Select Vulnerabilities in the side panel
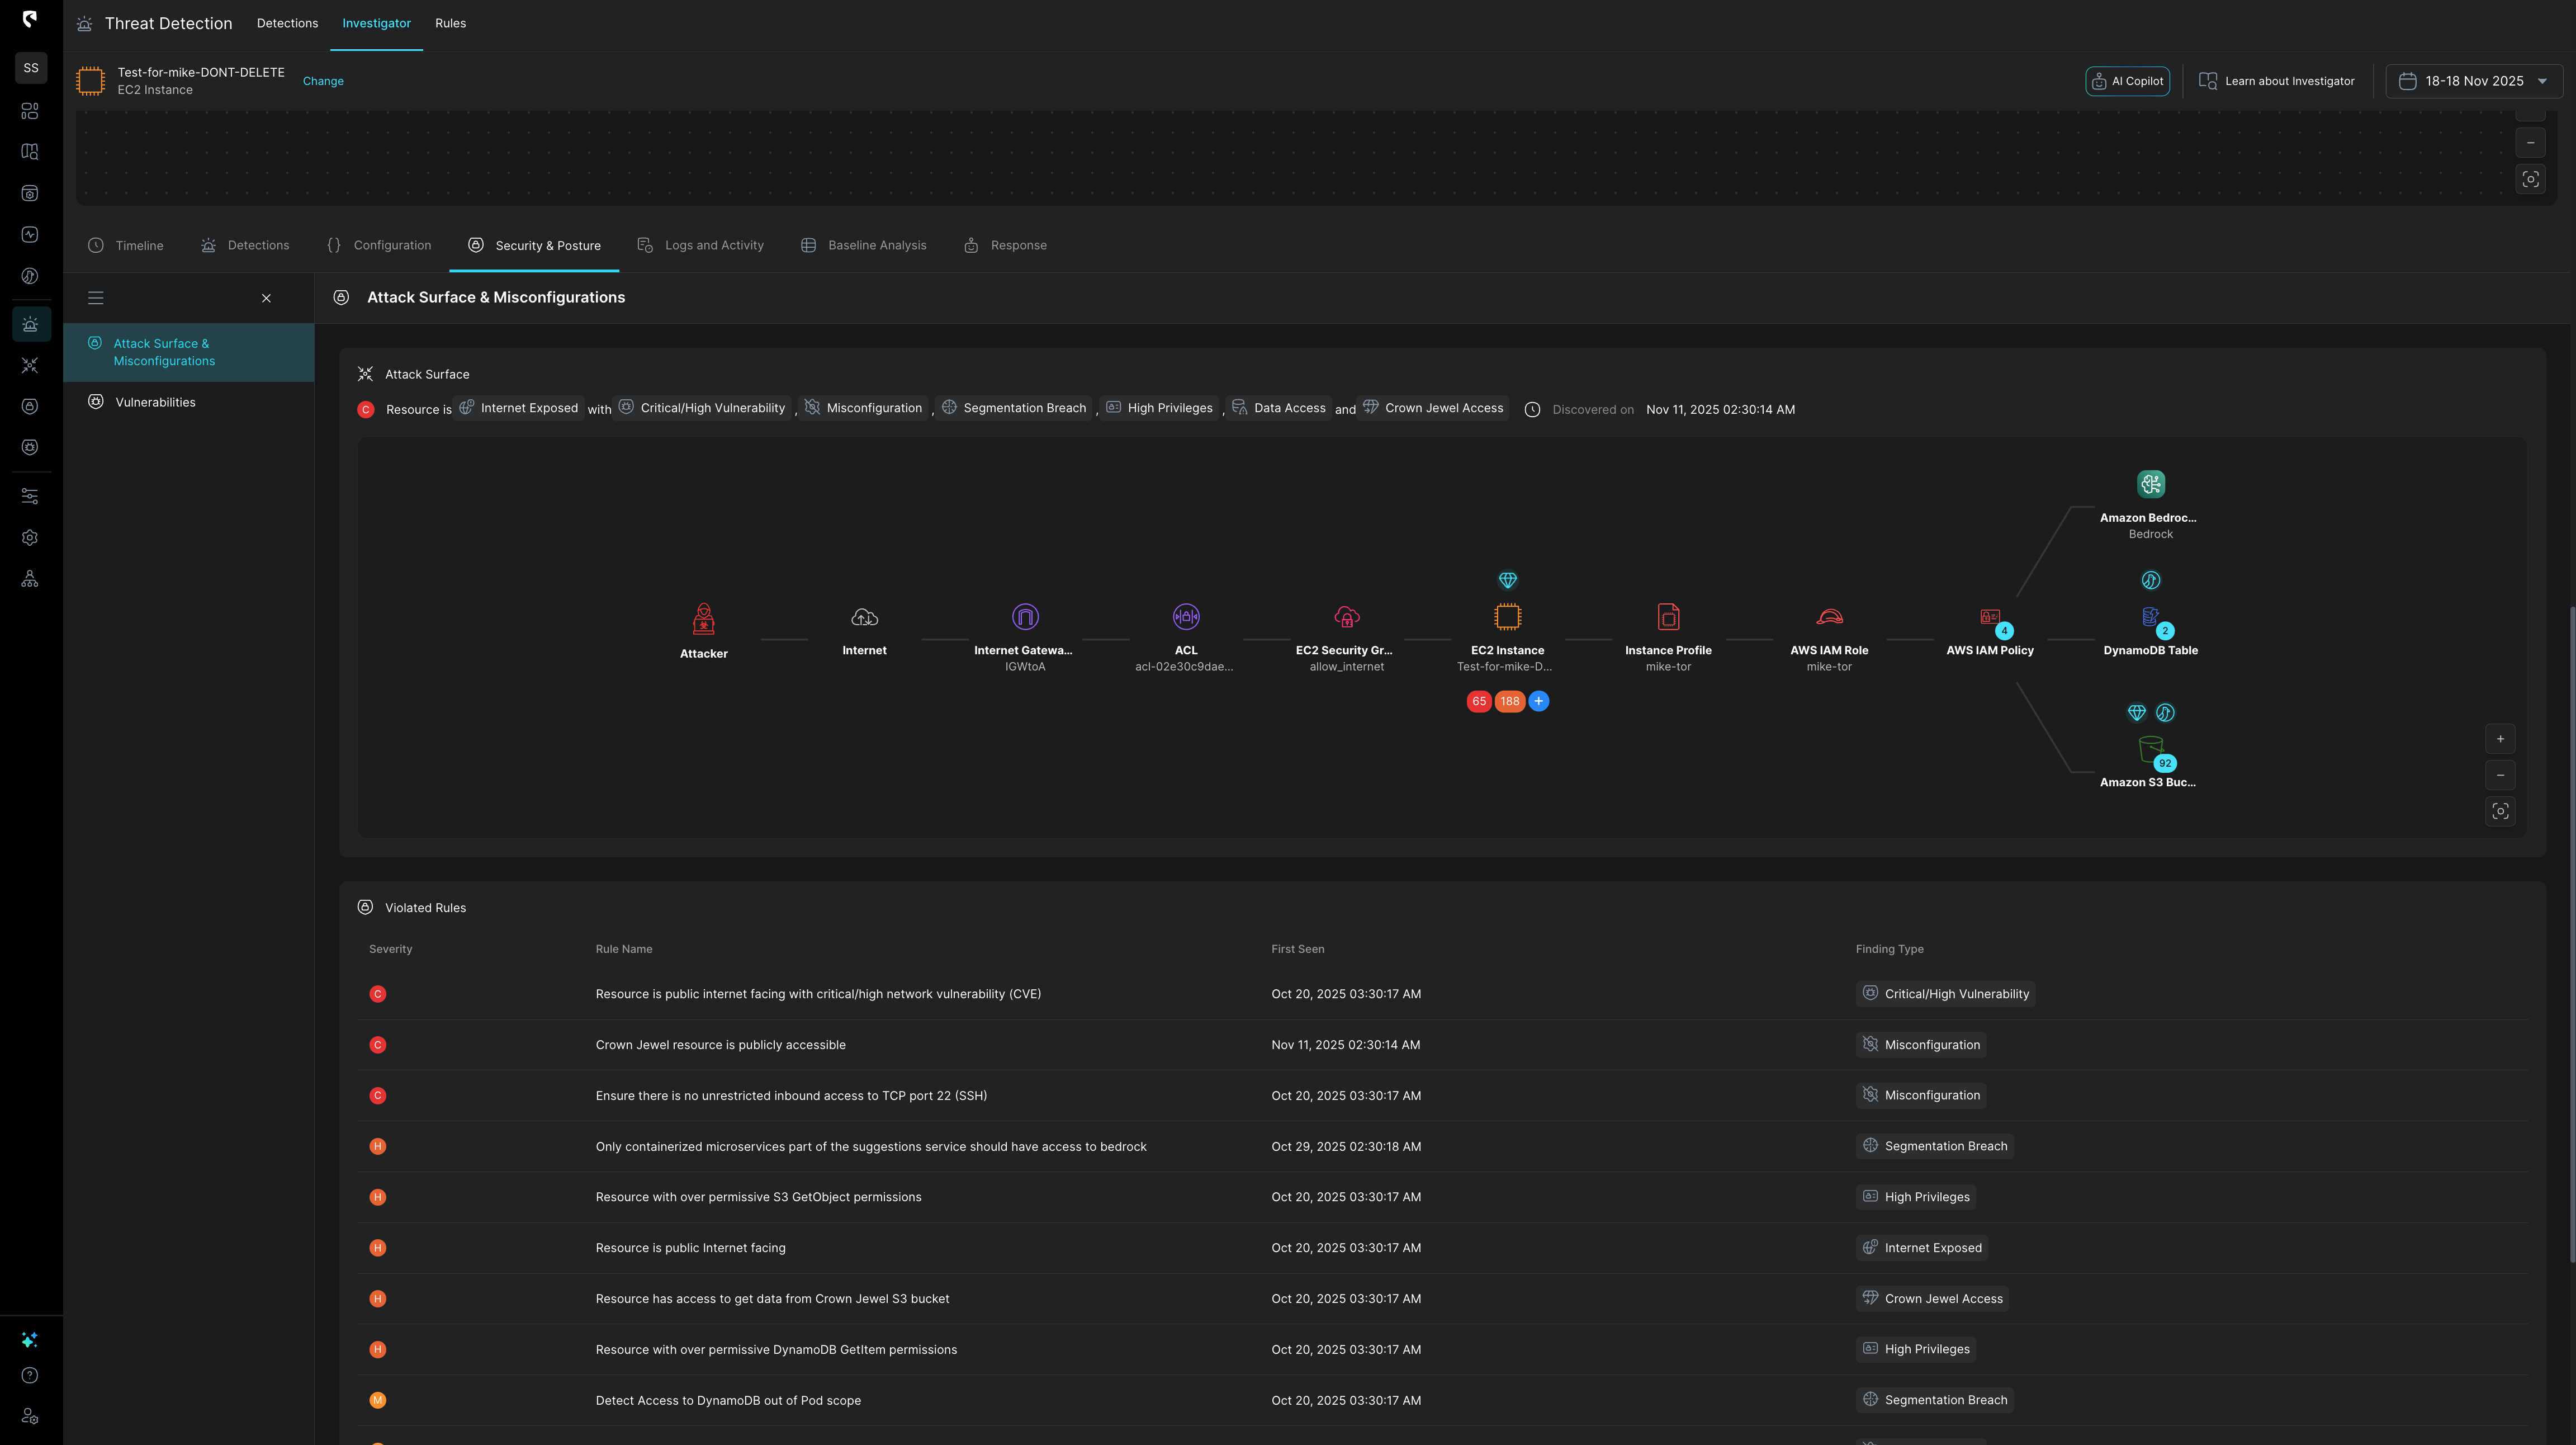The height and width of the screenshot is (1445, 2576). coord(155,402)
